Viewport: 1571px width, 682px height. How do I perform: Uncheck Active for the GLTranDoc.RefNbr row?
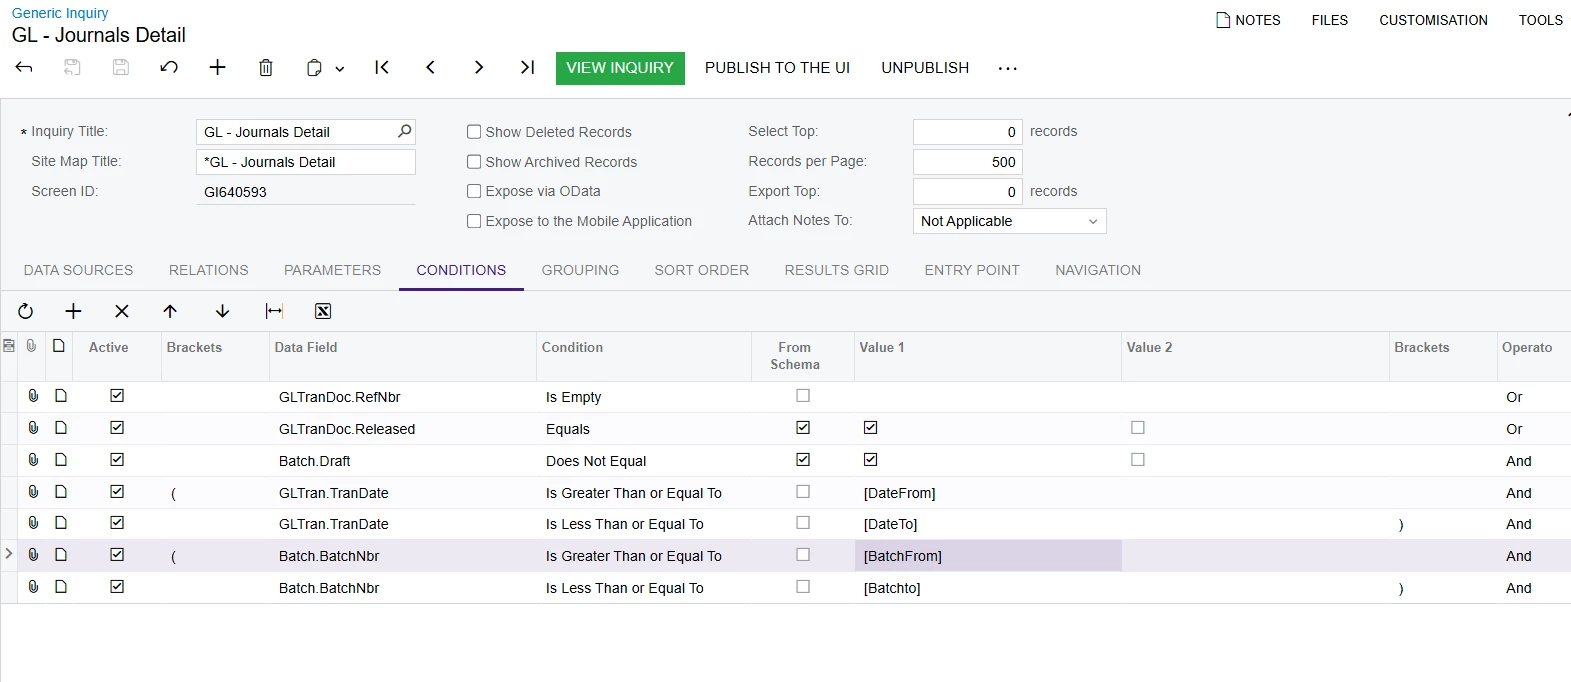click(117, 396)
